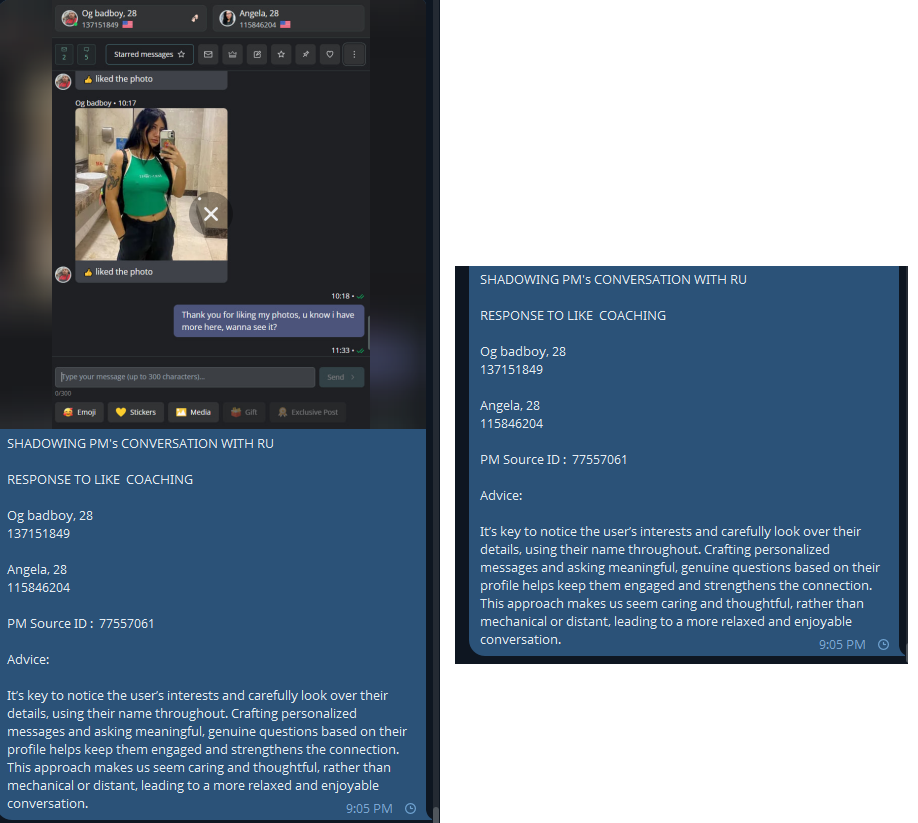Click 'PM Source ID : 77557061' in right message
918x823 pixels.
coord(554,459)
